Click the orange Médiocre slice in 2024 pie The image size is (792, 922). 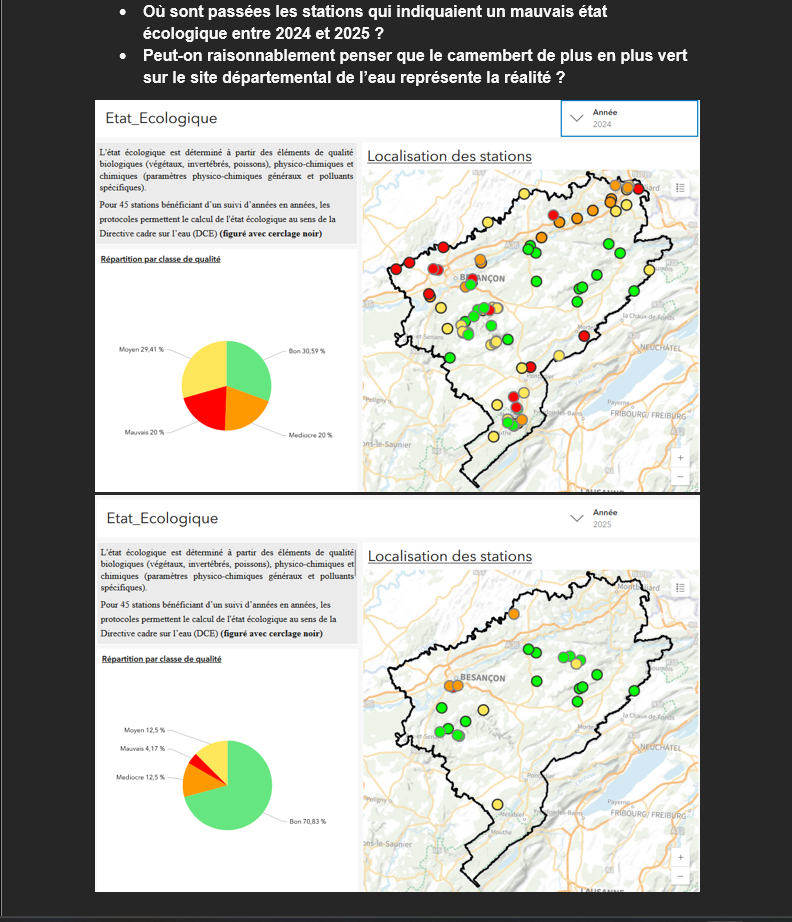pyautogui.click(x=244, y=407)
